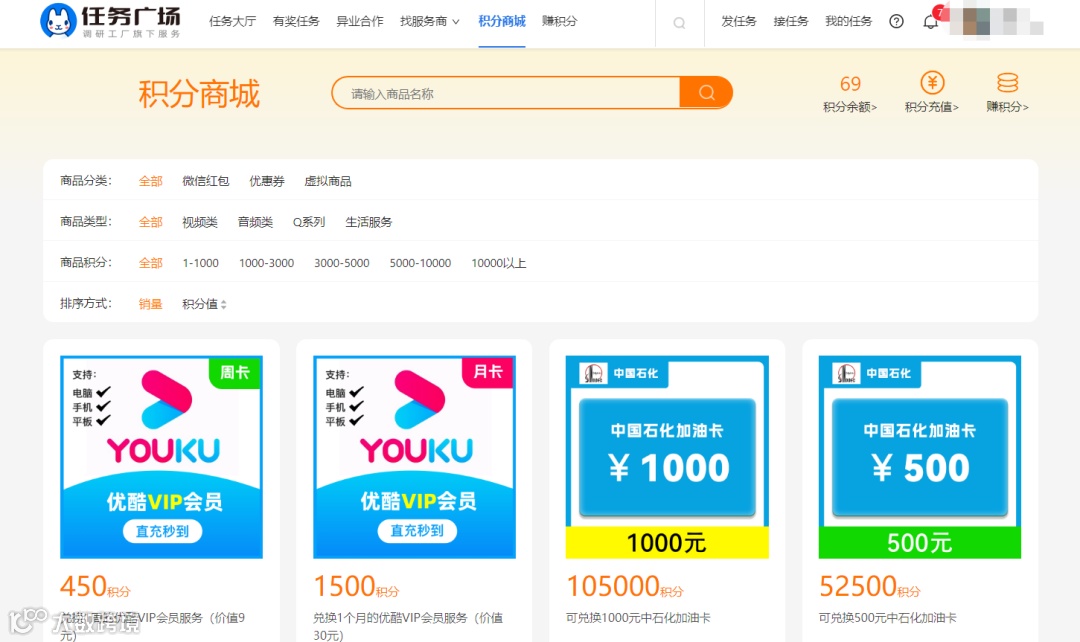Click the orange search button in 积分商城
Image resolution: width=1080 pixels, height=642 pixels.
point(706,92)
